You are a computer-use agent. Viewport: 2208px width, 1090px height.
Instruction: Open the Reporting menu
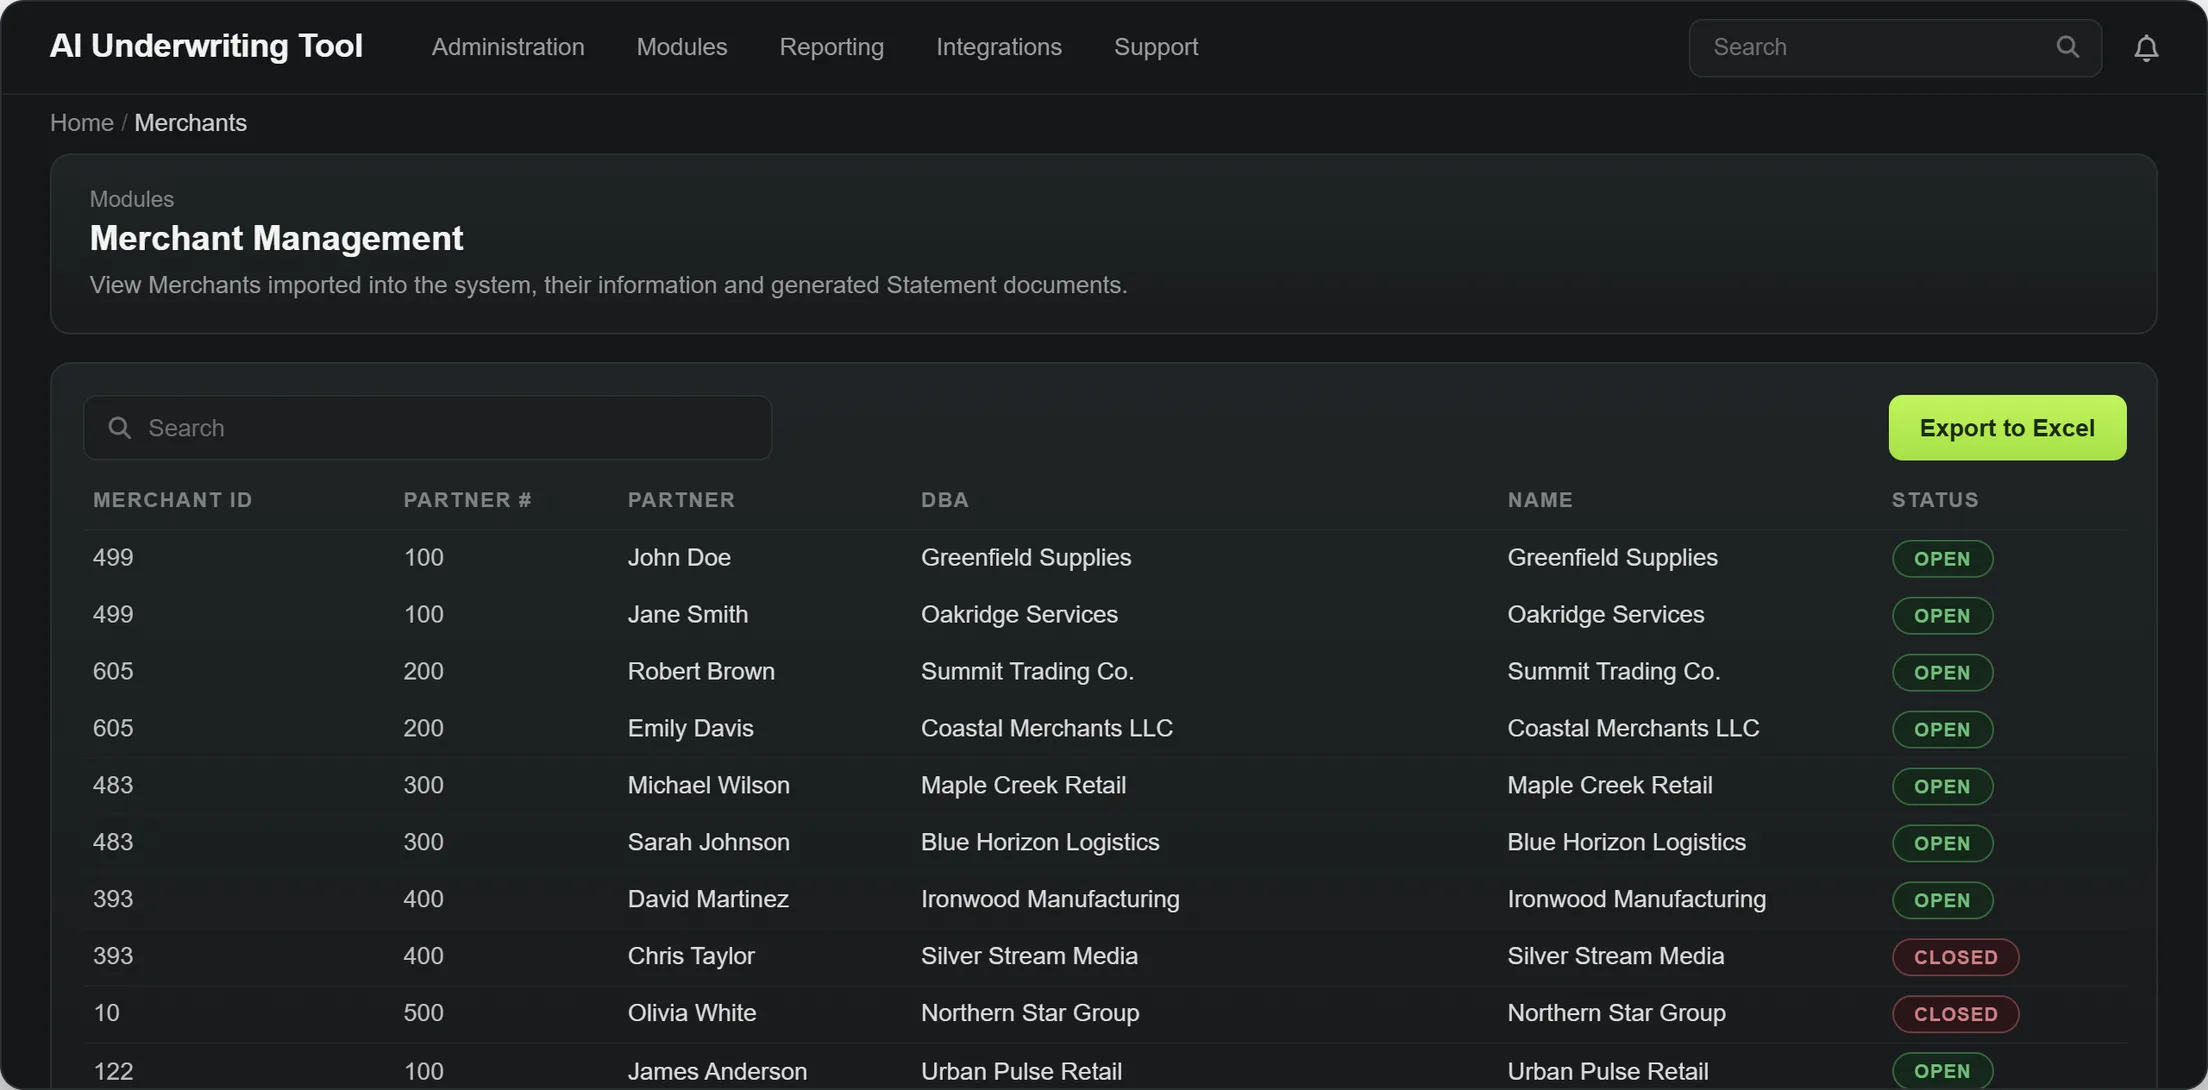832,47
